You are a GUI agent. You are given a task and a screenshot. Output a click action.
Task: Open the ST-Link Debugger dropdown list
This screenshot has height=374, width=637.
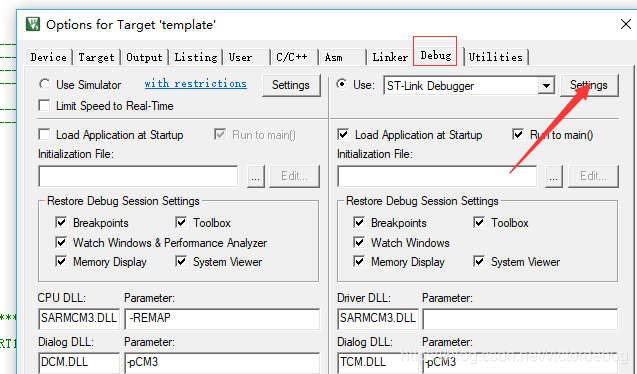pos(546,86)
